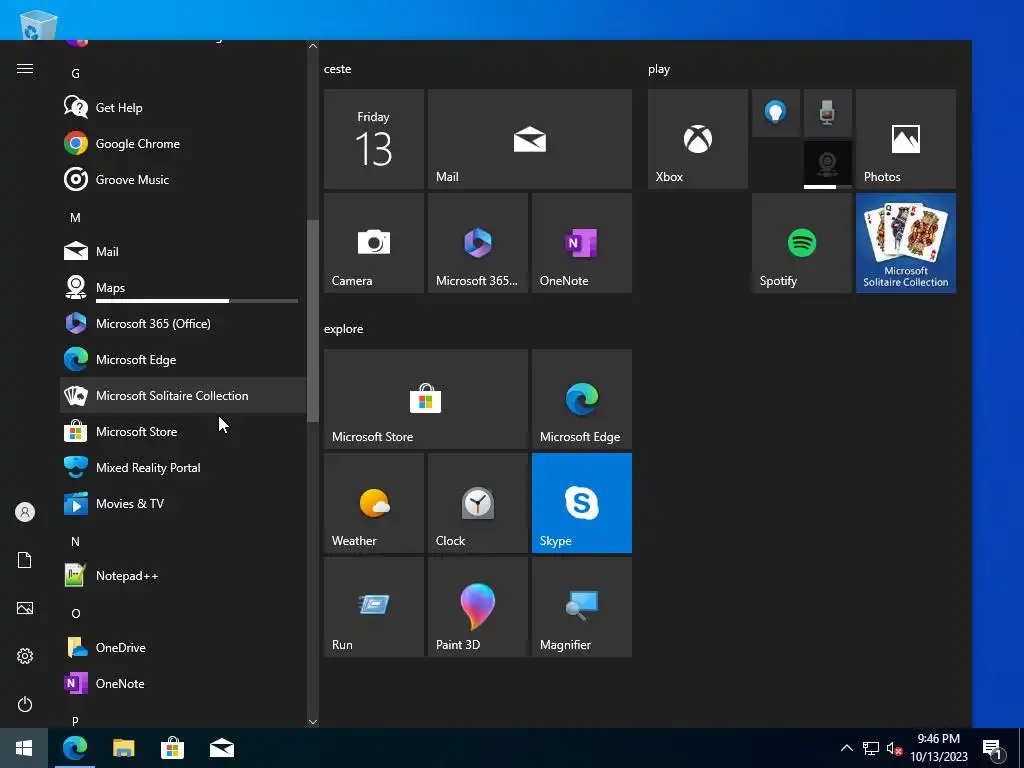Open OneNote in the app list
The width and height of the screenshot is (1024, 768).
point(183,683)
